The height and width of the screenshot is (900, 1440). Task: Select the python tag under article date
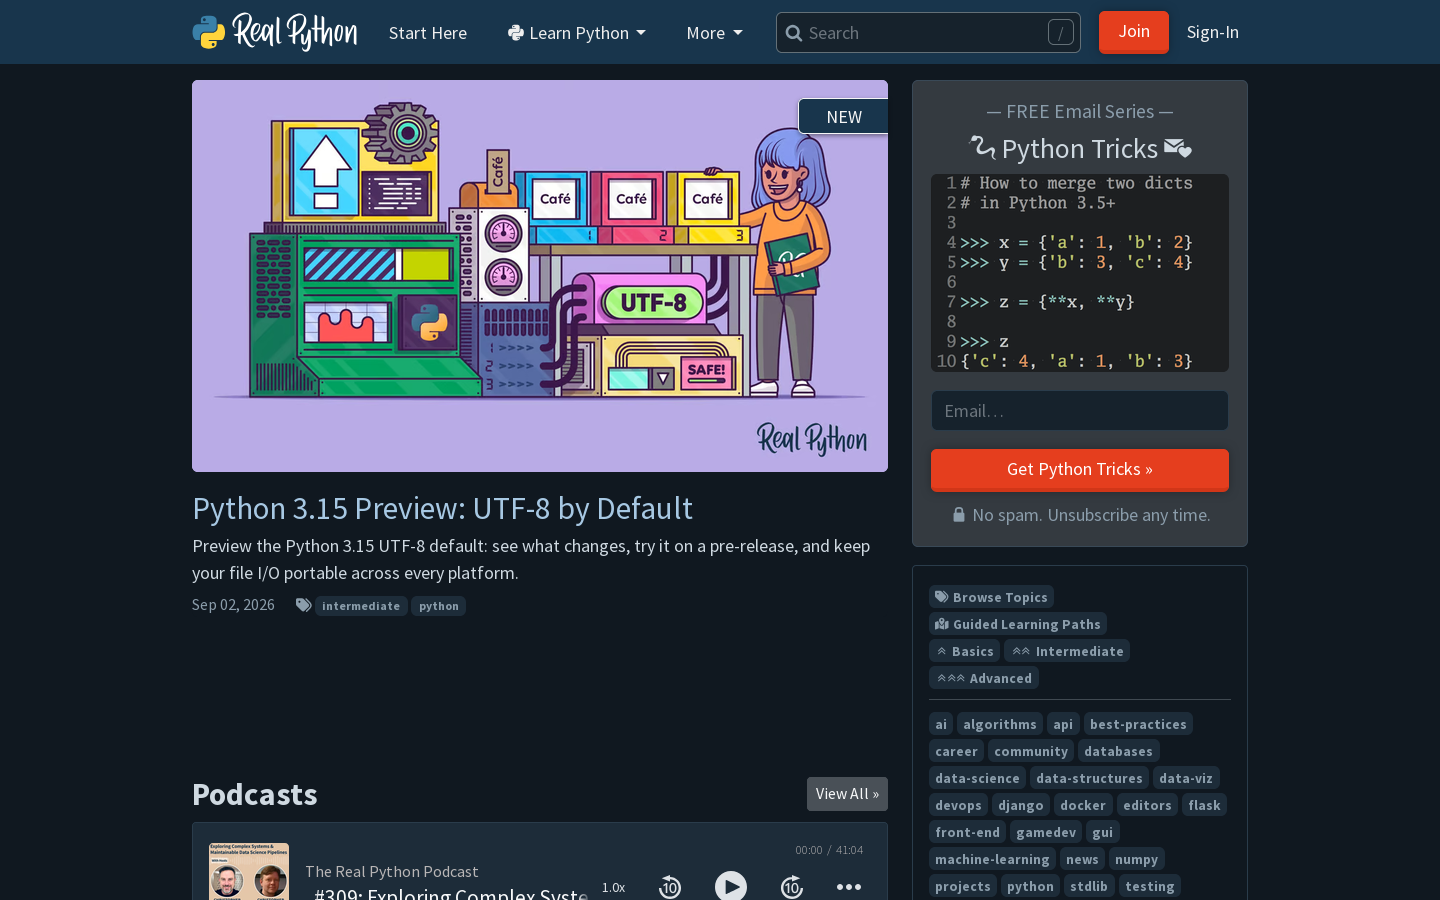(439, 606)
